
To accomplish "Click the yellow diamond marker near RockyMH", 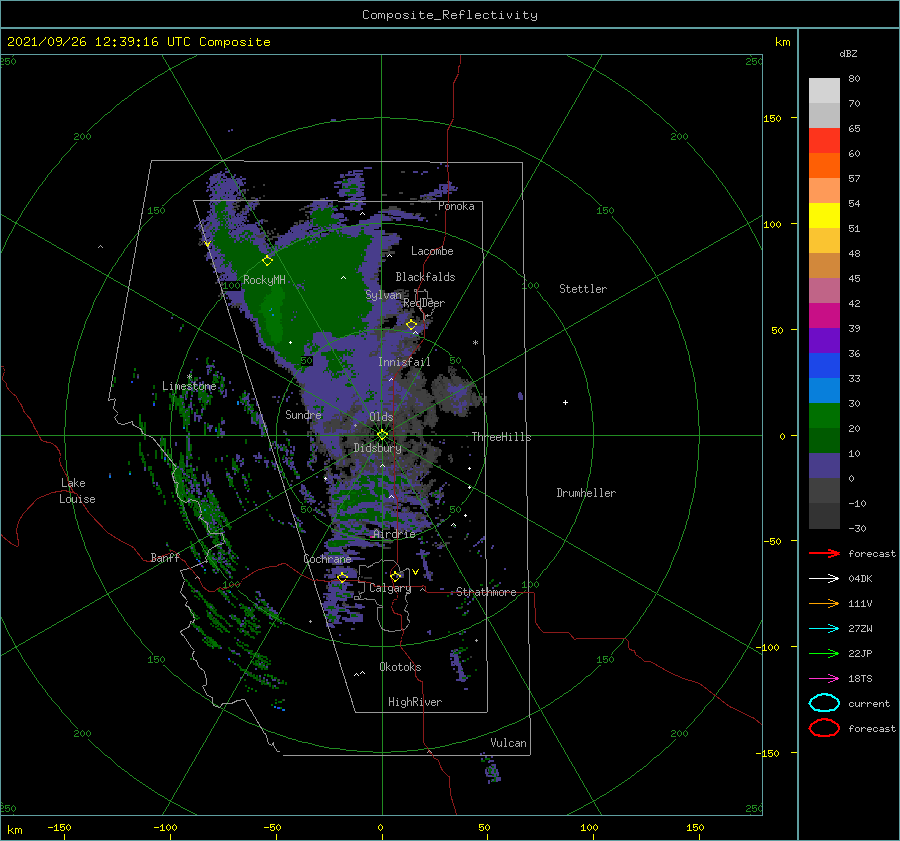I will click(x=267, y=261).
